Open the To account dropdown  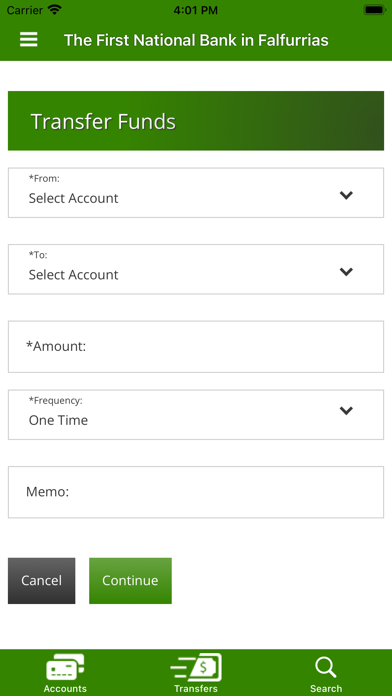[196, 269]
